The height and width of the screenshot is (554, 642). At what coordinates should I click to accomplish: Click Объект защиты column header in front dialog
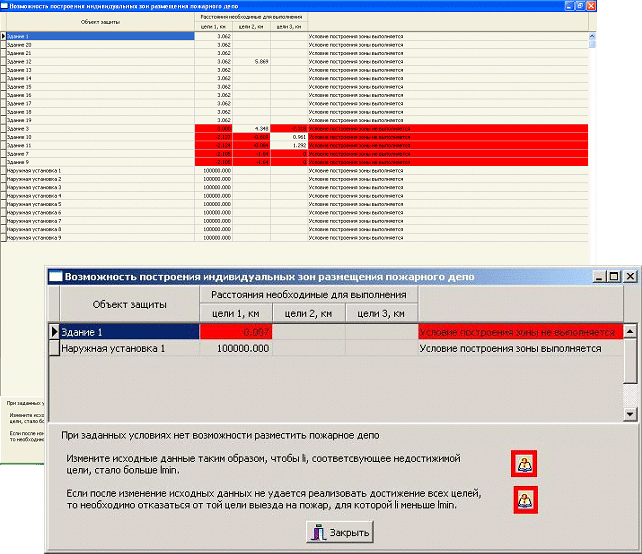[x=129, y=304]
